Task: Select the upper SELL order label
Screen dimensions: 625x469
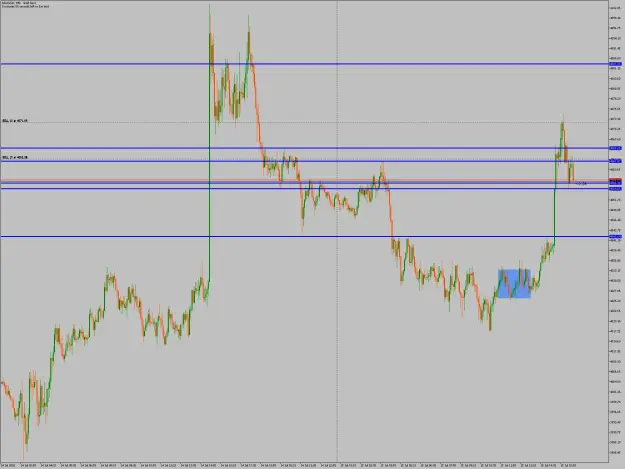Action: 15,120
